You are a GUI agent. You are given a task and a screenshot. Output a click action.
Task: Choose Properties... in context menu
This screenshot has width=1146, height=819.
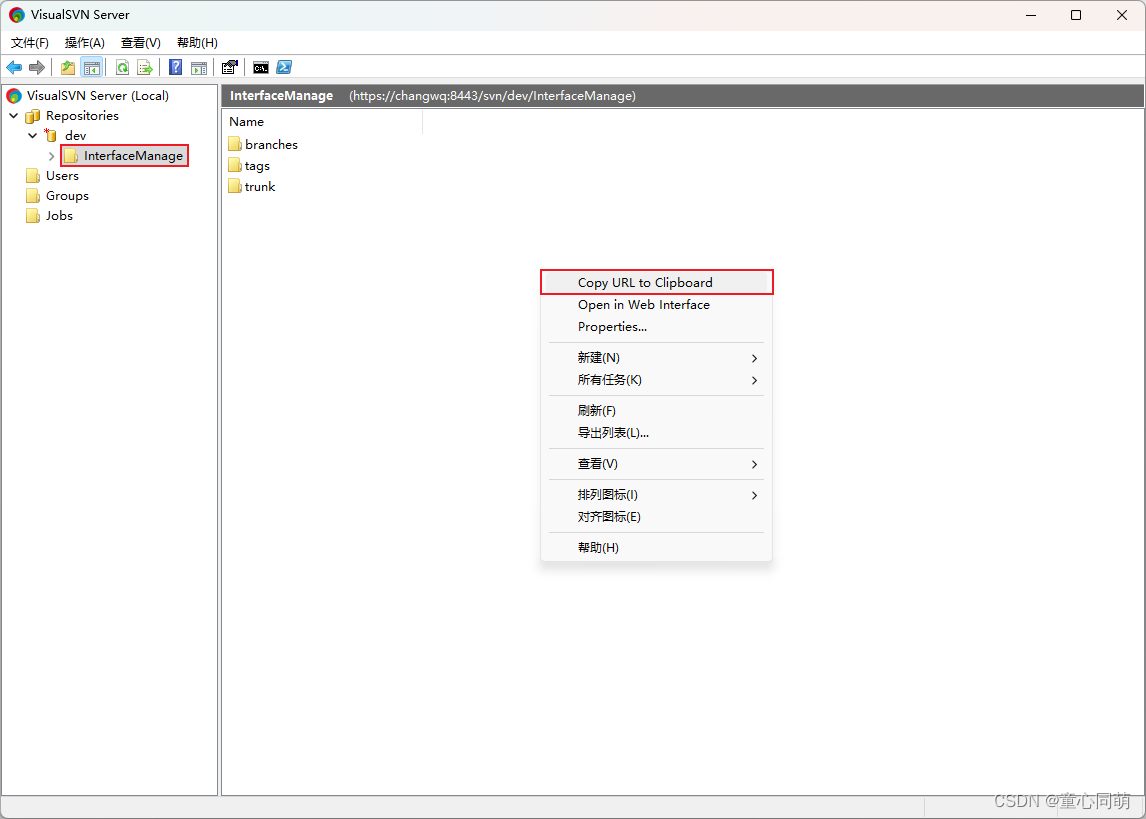656,327
